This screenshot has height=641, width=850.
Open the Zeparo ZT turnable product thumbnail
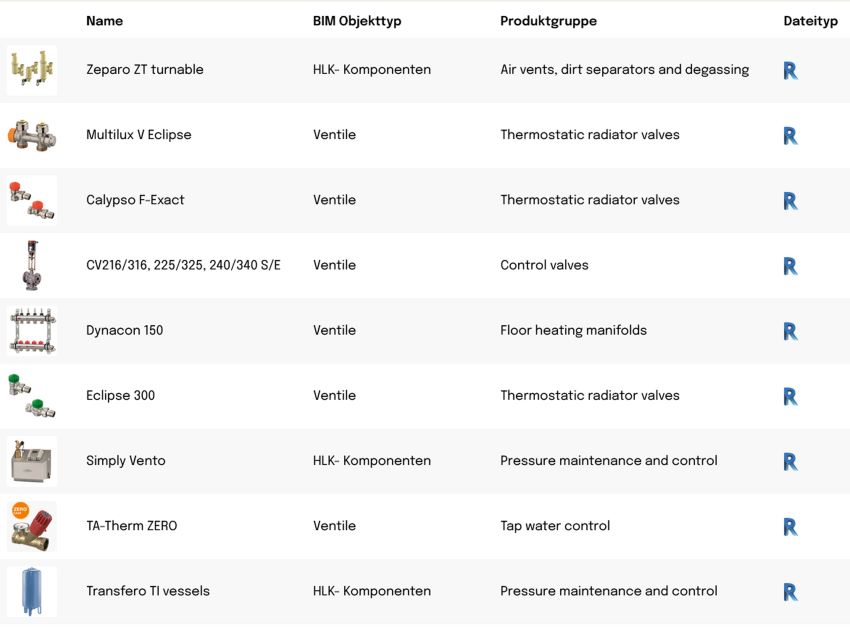(x=32, y=70)
